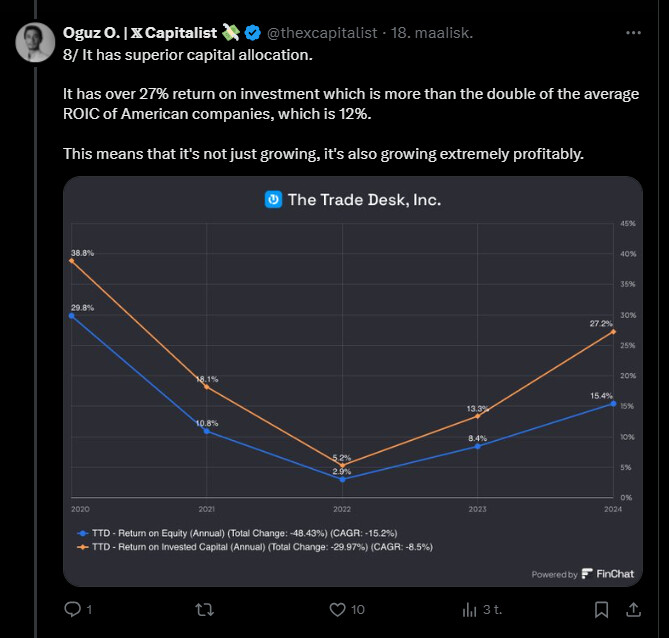This screenshot has width=669, height=638.
Task: Open Oguz O. profile picture
Action: coord(36,40)
